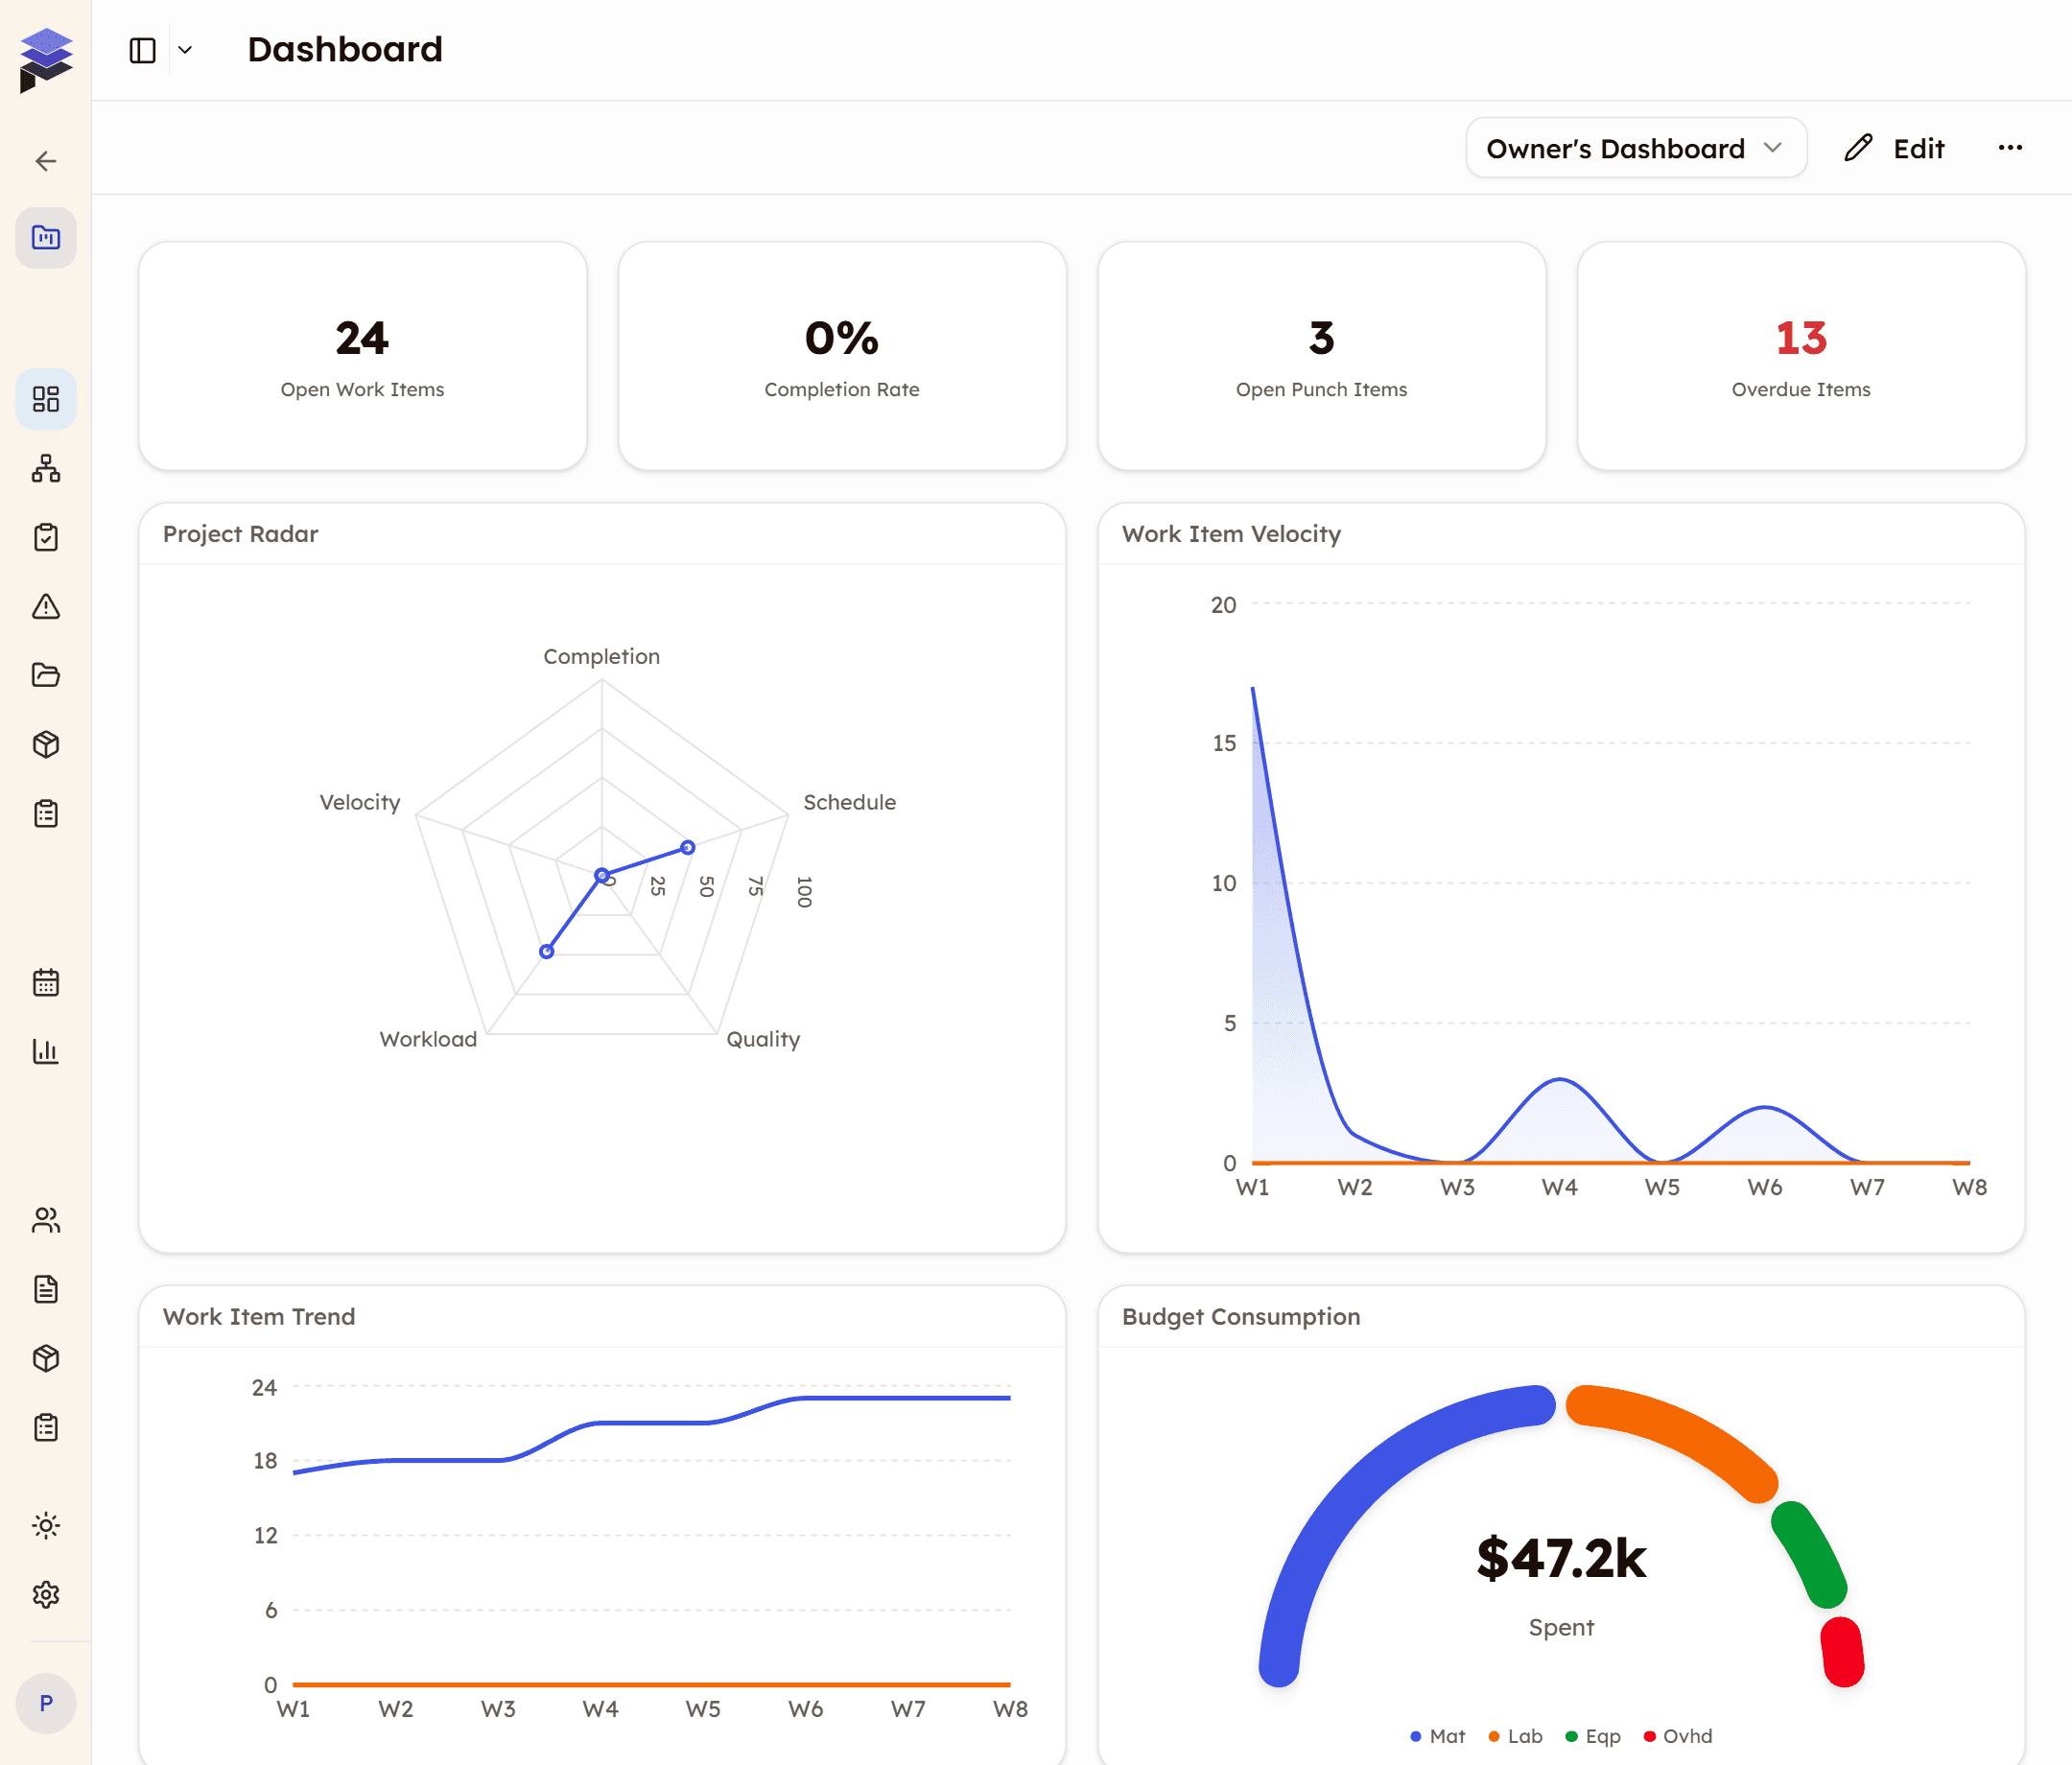Screen dimensions: 2072x1765
Task: Click the orange Lab legend item
Action: pos(1515,1736)
